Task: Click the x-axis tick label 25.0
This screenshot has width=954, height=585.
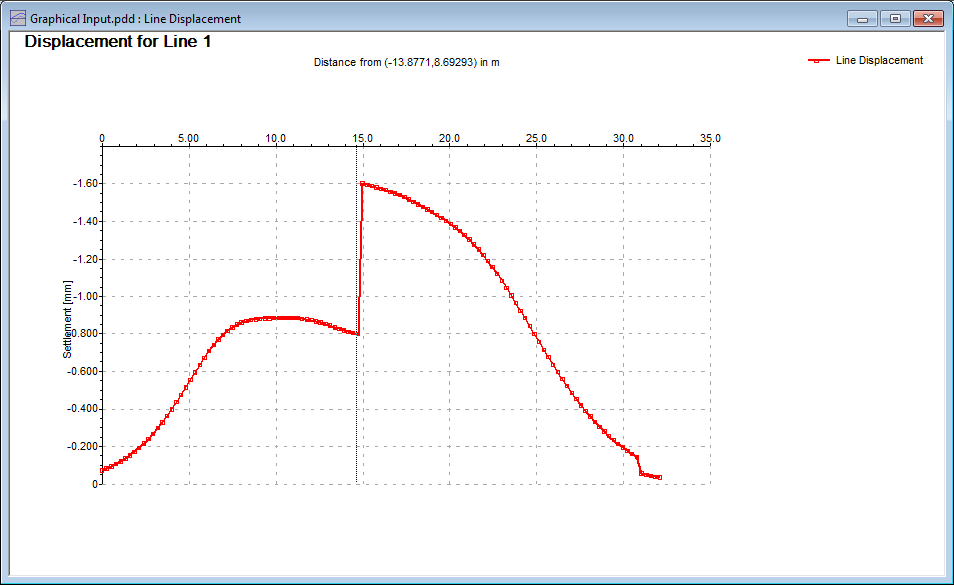Action: point(536,138)
